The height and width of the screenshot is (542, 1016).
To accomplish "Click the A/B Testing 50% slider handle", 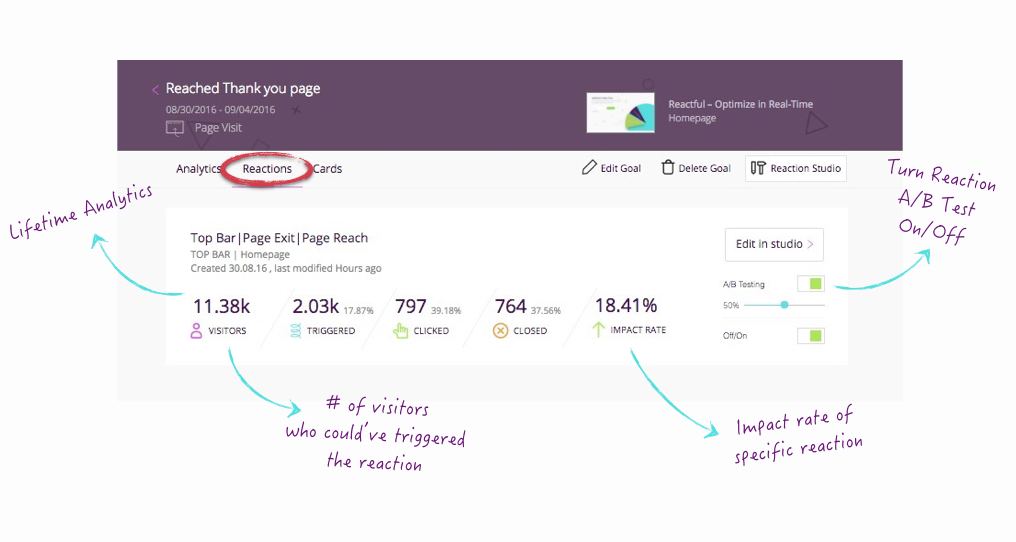I will pos(784,305).
